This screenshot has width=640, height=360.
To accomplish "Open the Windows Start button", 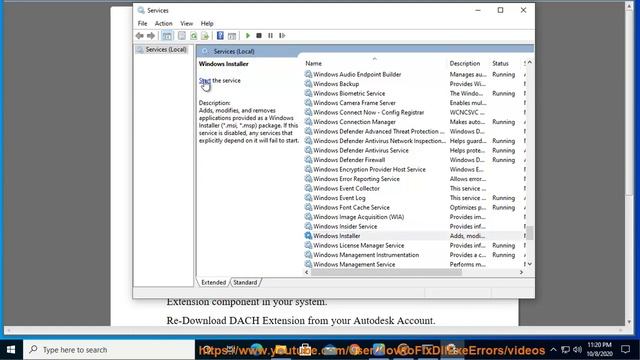I will (x=11, y=350).
